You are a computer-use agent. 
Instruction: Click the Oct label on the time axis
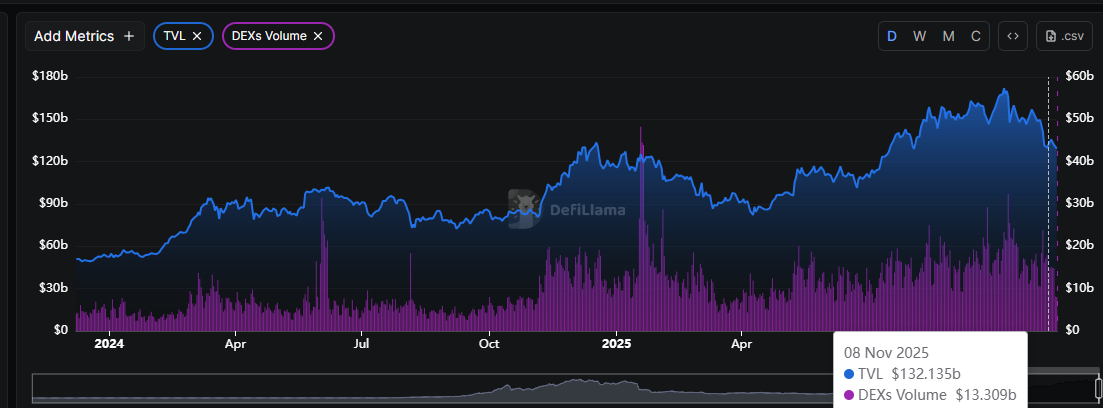(x=489, y=343)
